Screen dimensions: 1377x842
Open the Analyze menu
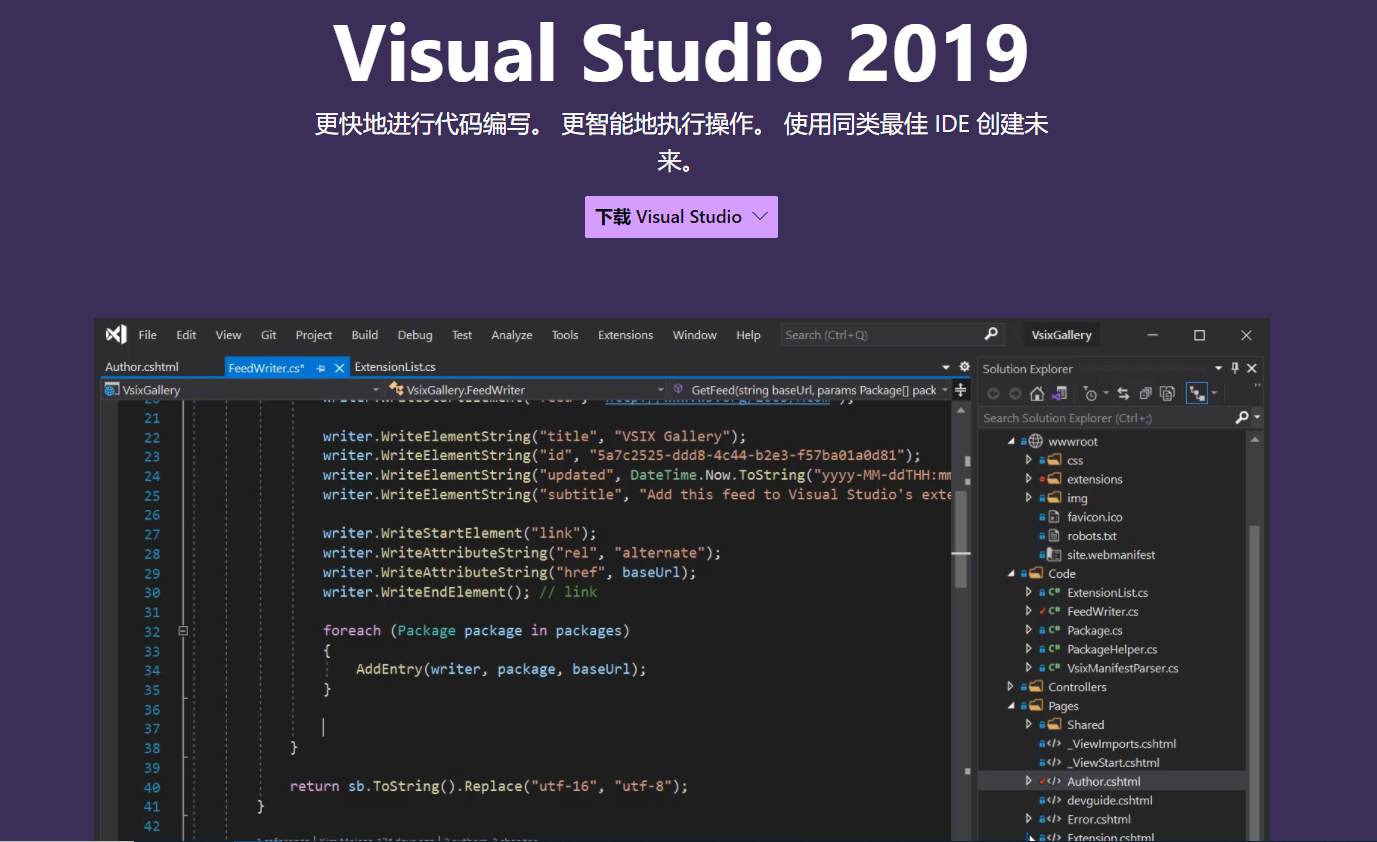click(x=512, y=335)
